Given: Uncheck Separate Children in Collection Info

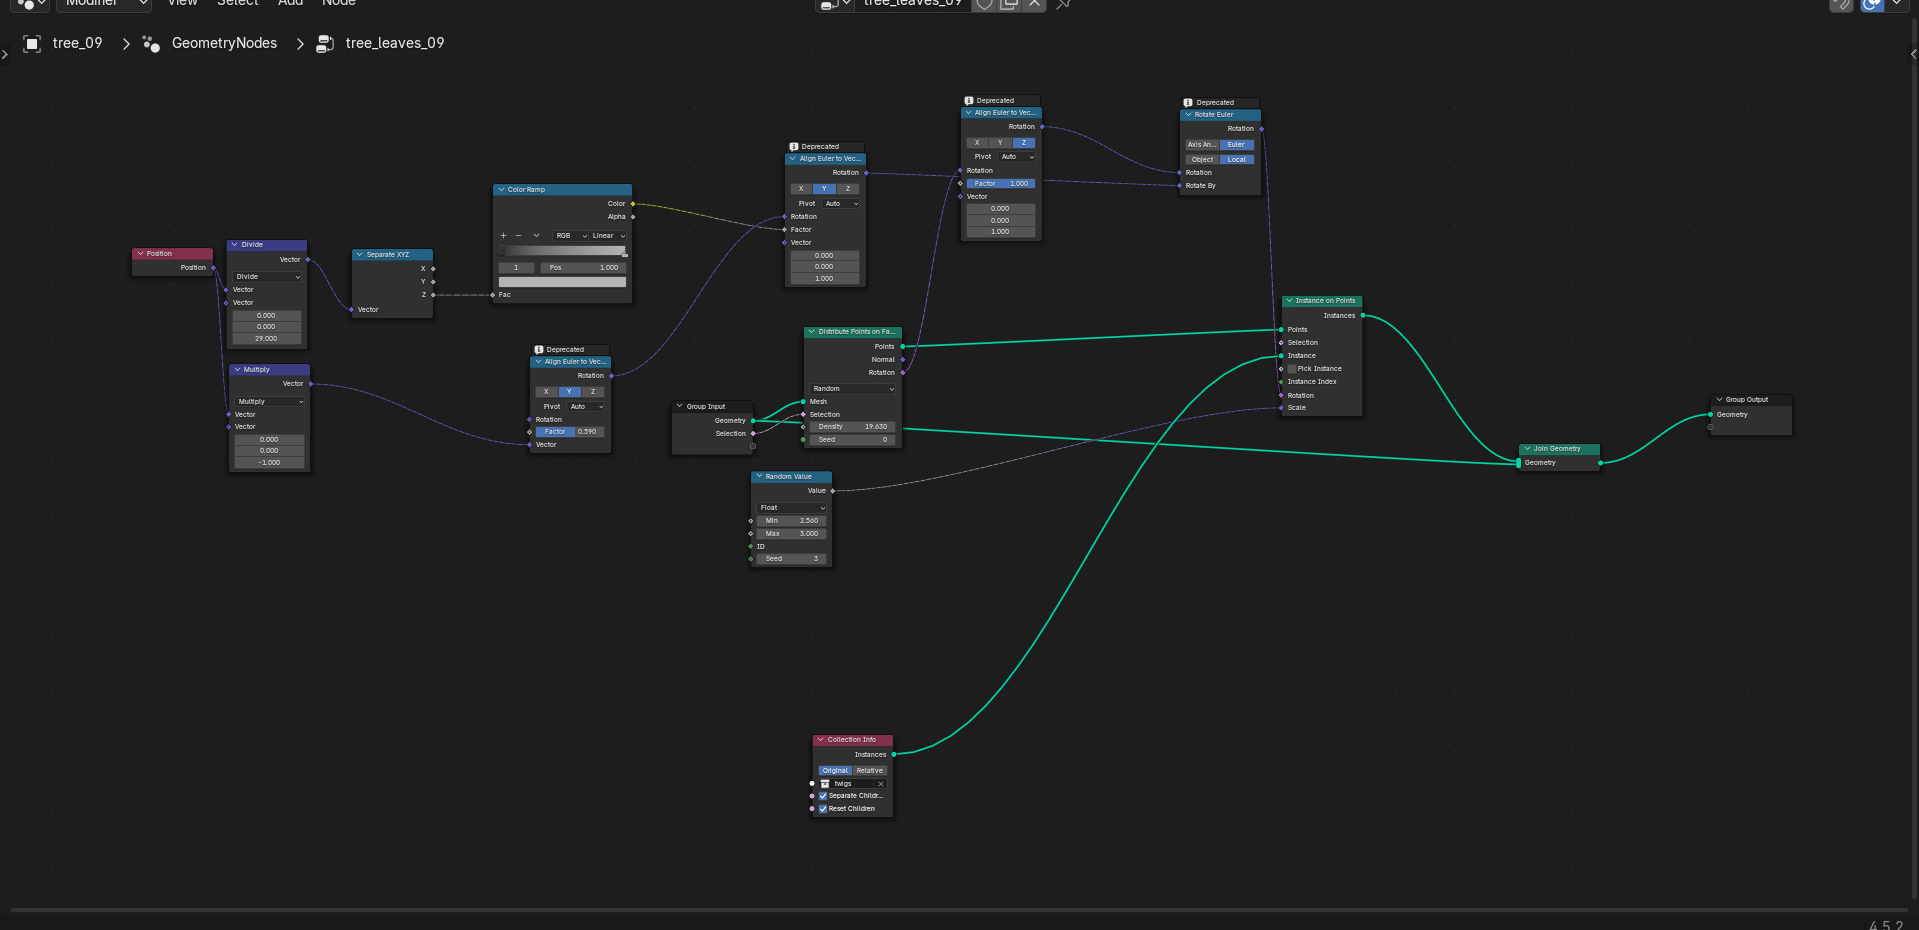Looking at the screenshot, I should coord(823,796).
